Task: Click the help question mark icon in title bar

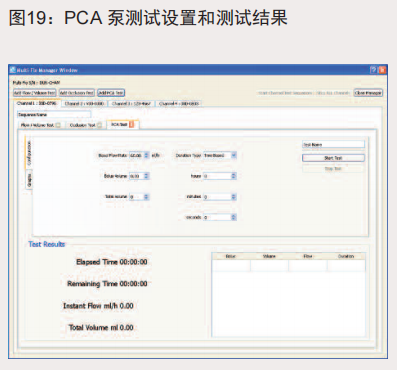Action: 373,70
